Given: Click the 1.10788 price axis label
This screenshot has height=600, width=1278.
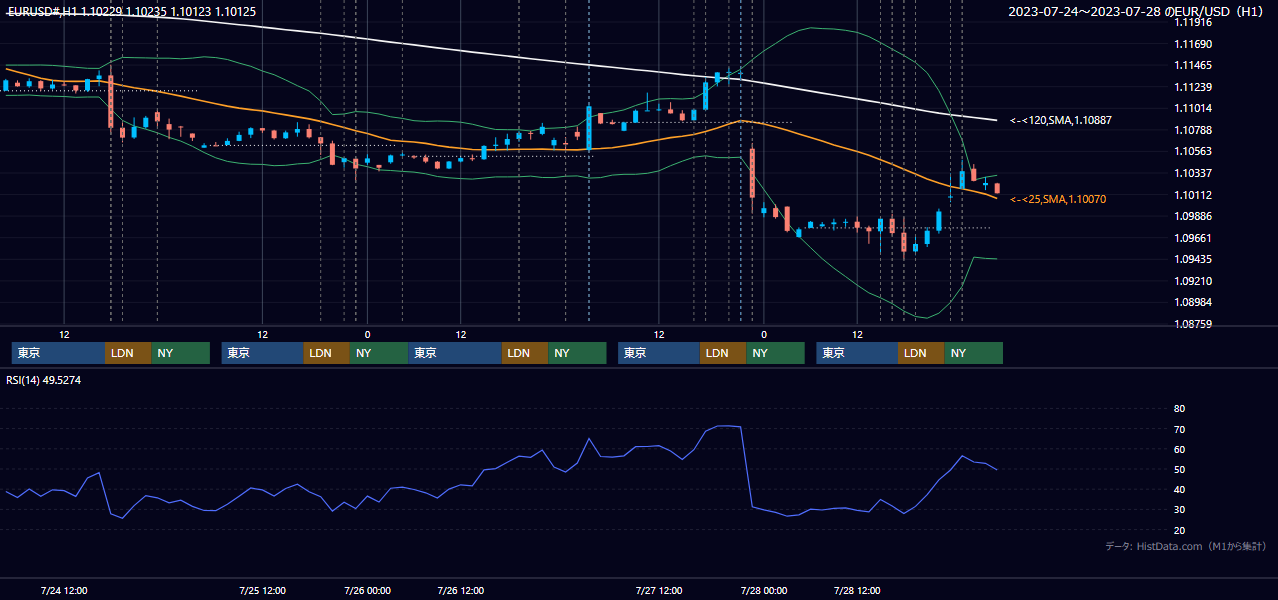Looking at the screenshot, I should (1192, 130).
